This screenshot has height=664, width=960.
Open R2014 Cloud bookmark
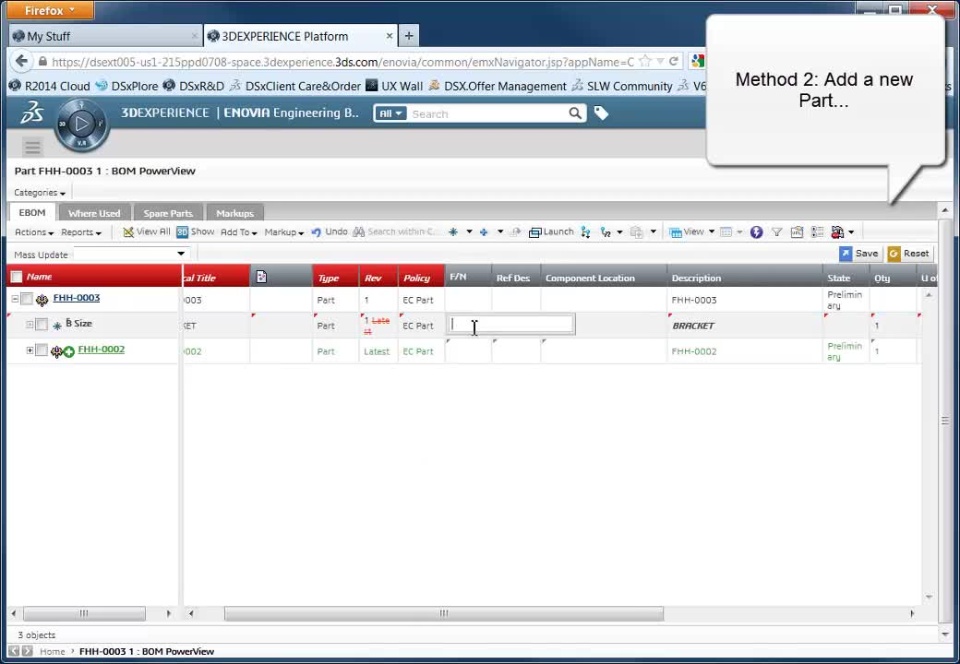tap(50, 86)
